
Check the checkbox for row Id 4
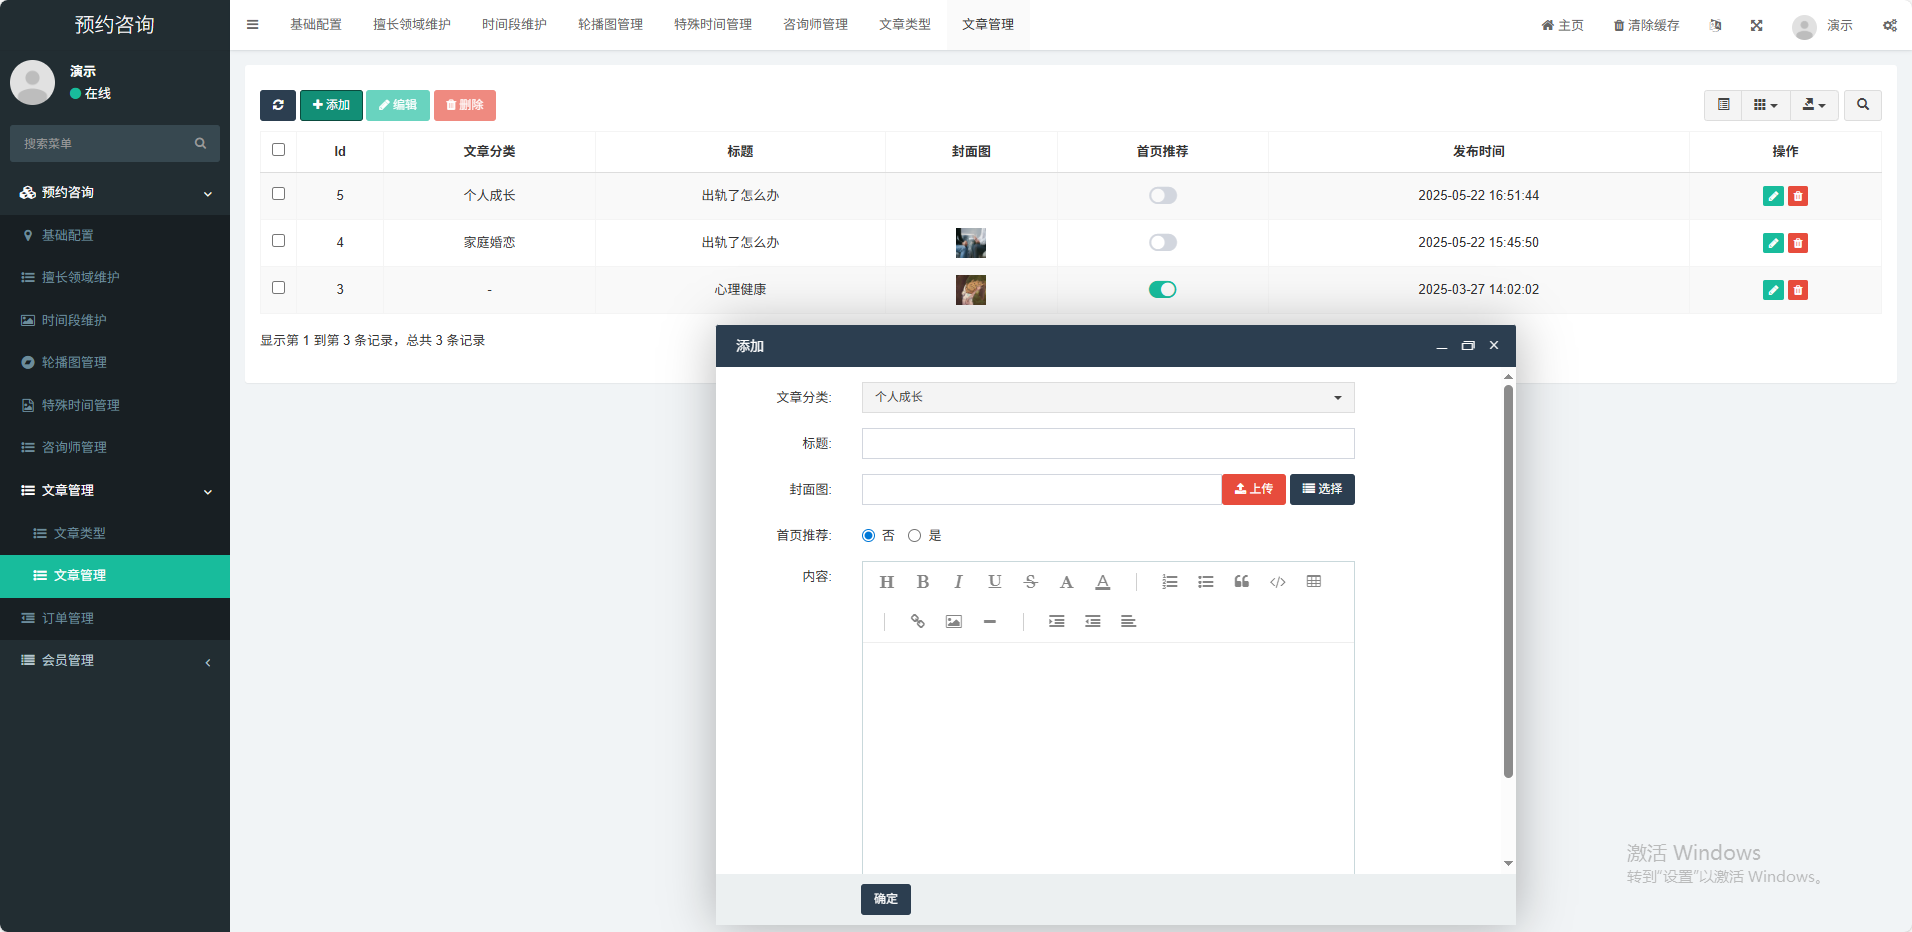[278, 241]
